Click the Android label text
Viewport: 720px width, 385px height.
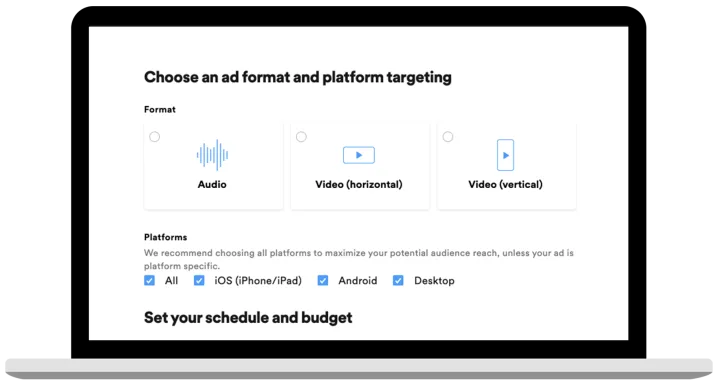(x=358, y=280)
